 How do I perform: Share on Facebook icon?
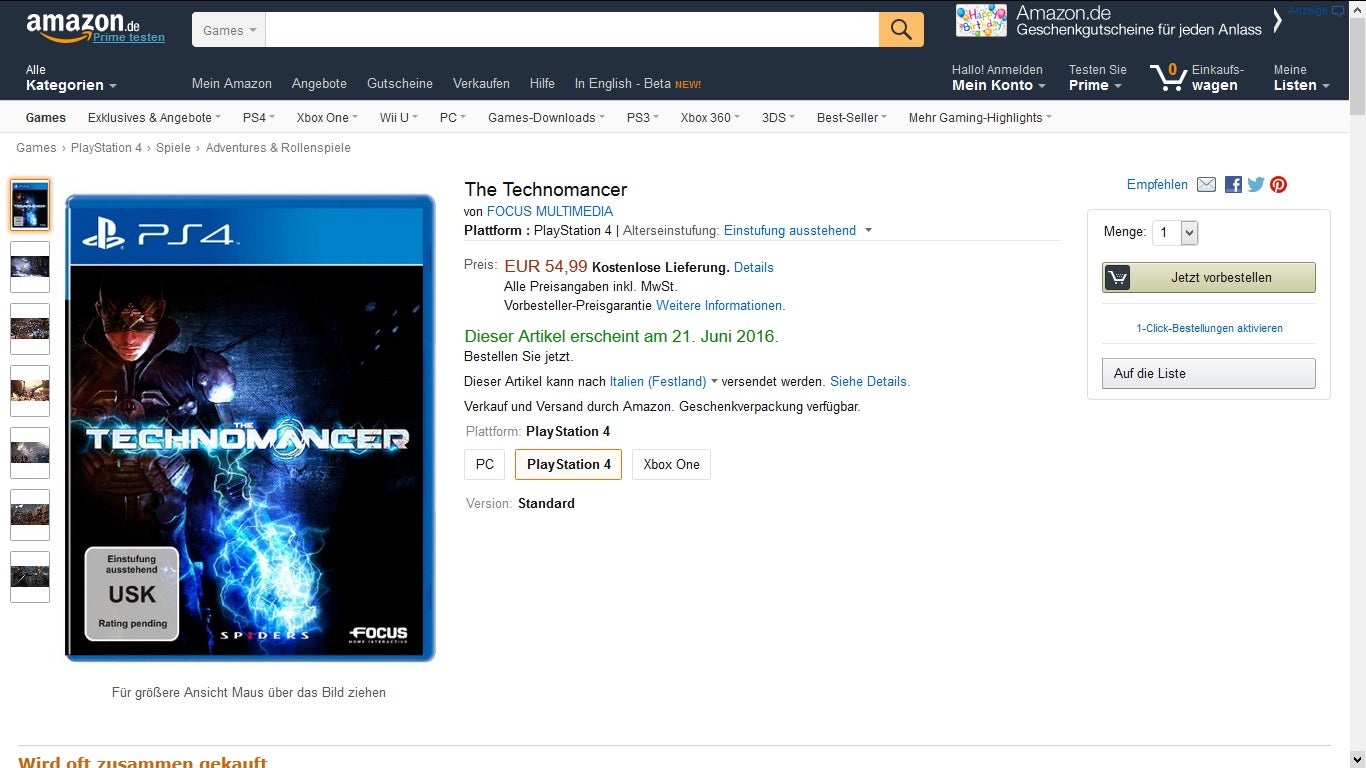tap(1233, 185)
